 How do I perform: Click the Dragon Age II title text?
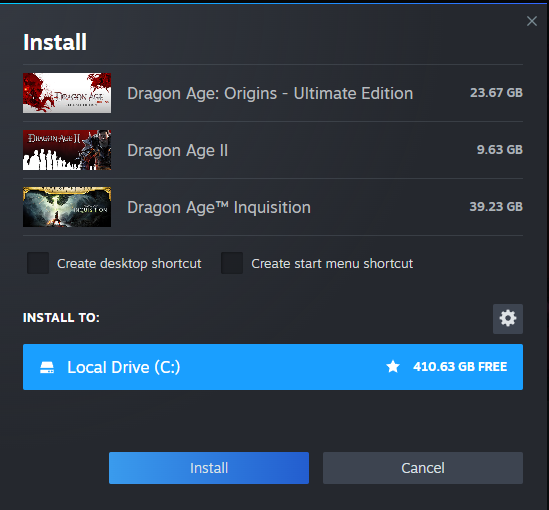point(178,151)
